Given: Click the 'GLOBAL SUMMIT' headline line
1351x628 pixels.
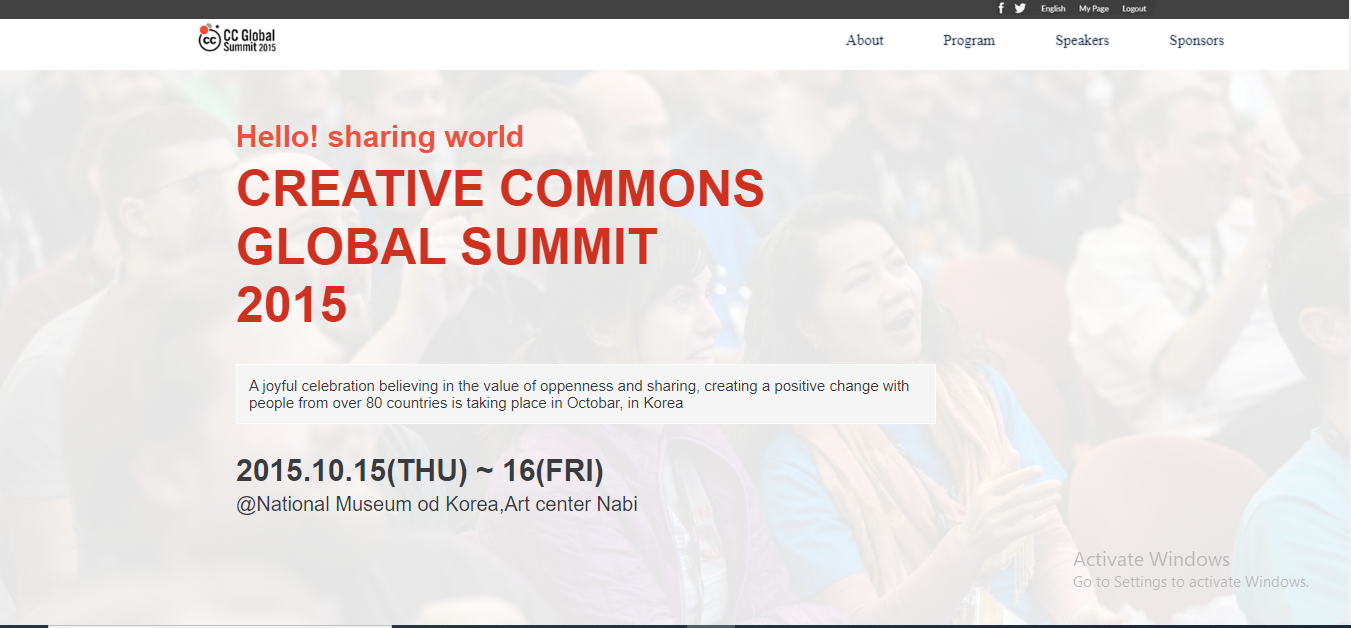Looking at the screenshot, I should pyautogui.click(x=447, y=246).
